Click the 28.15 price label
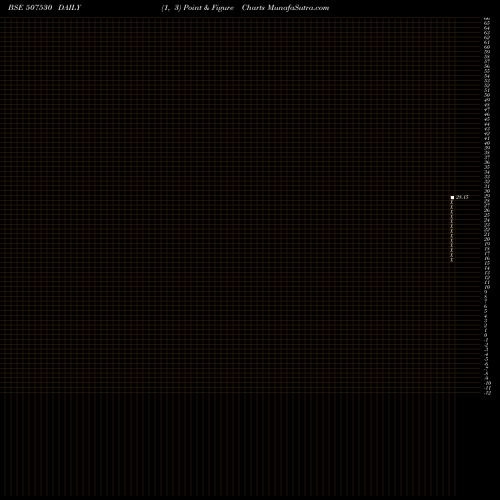 462,197
